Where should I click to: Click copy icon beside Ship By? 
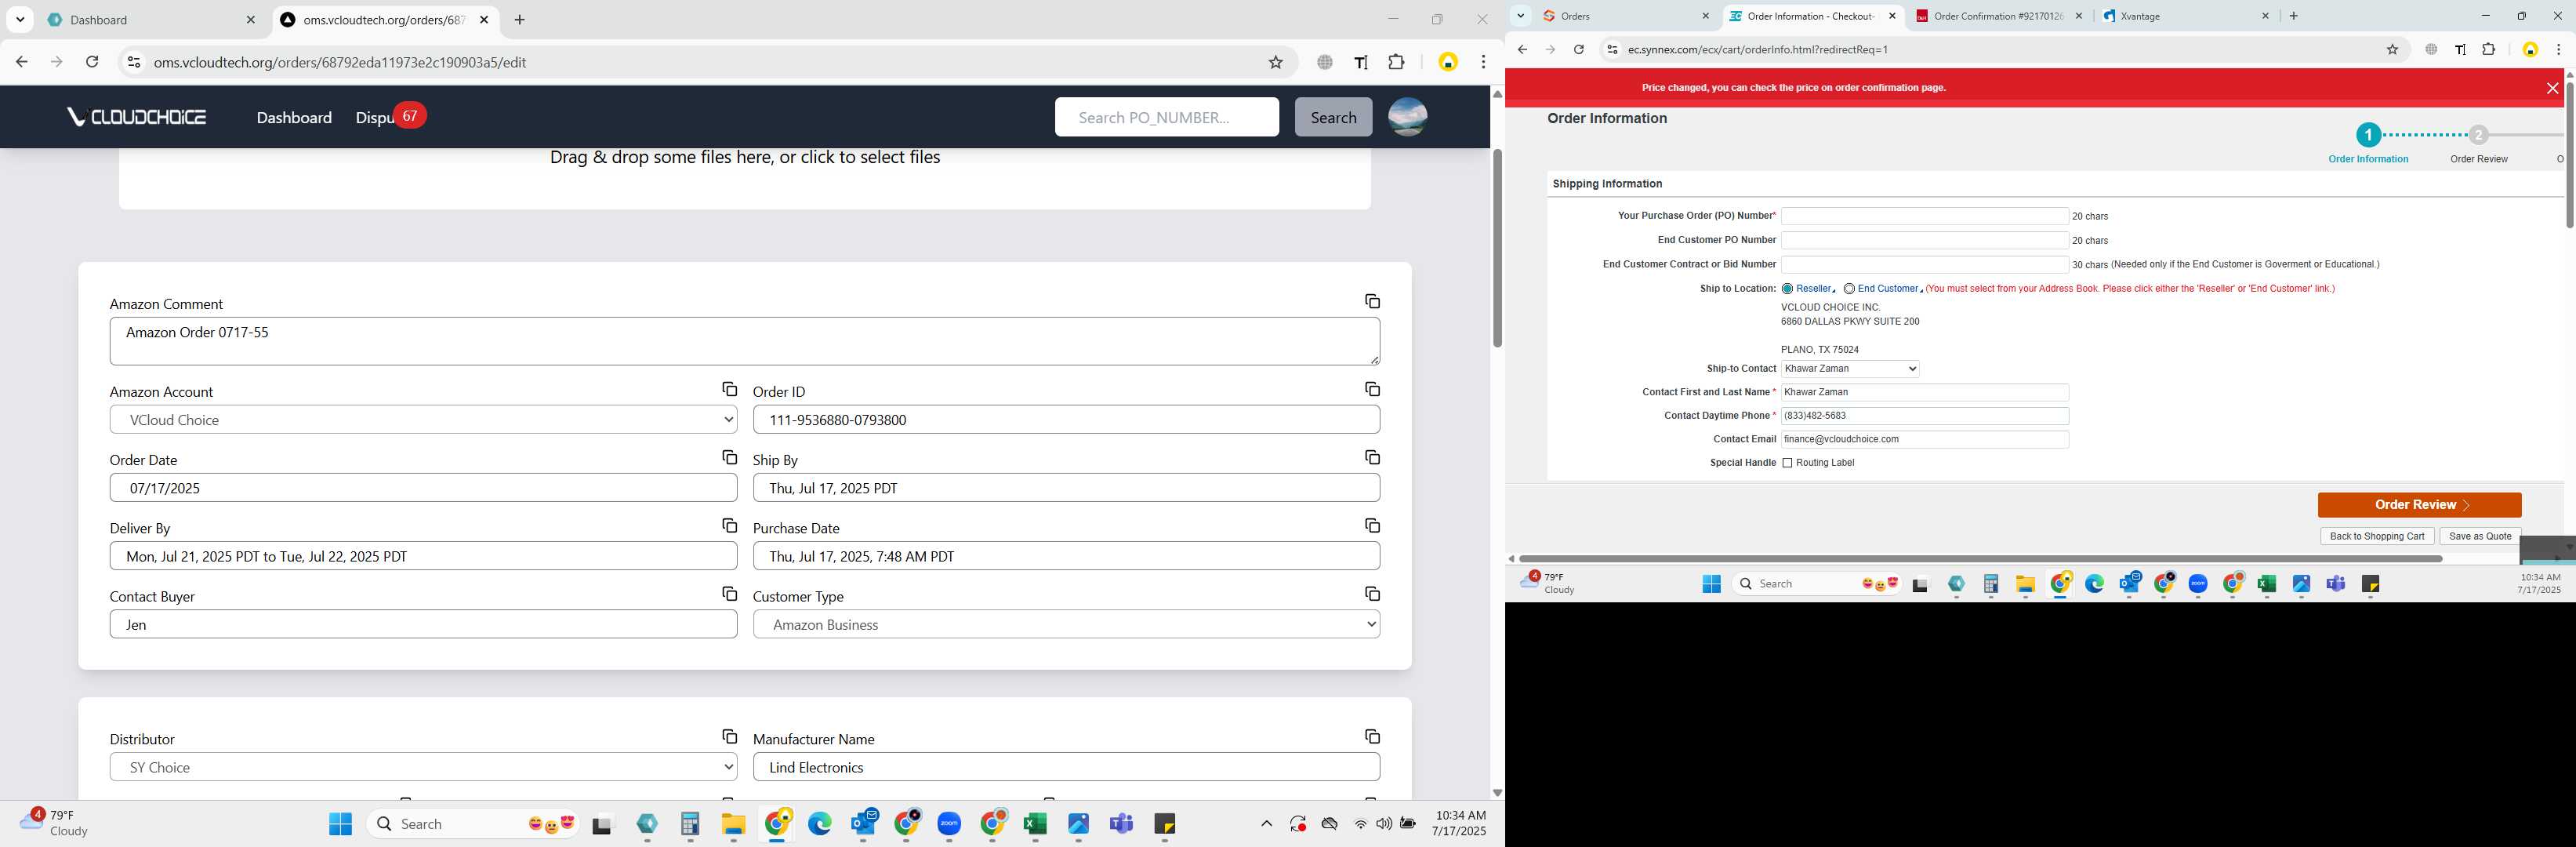(1372, 457)
